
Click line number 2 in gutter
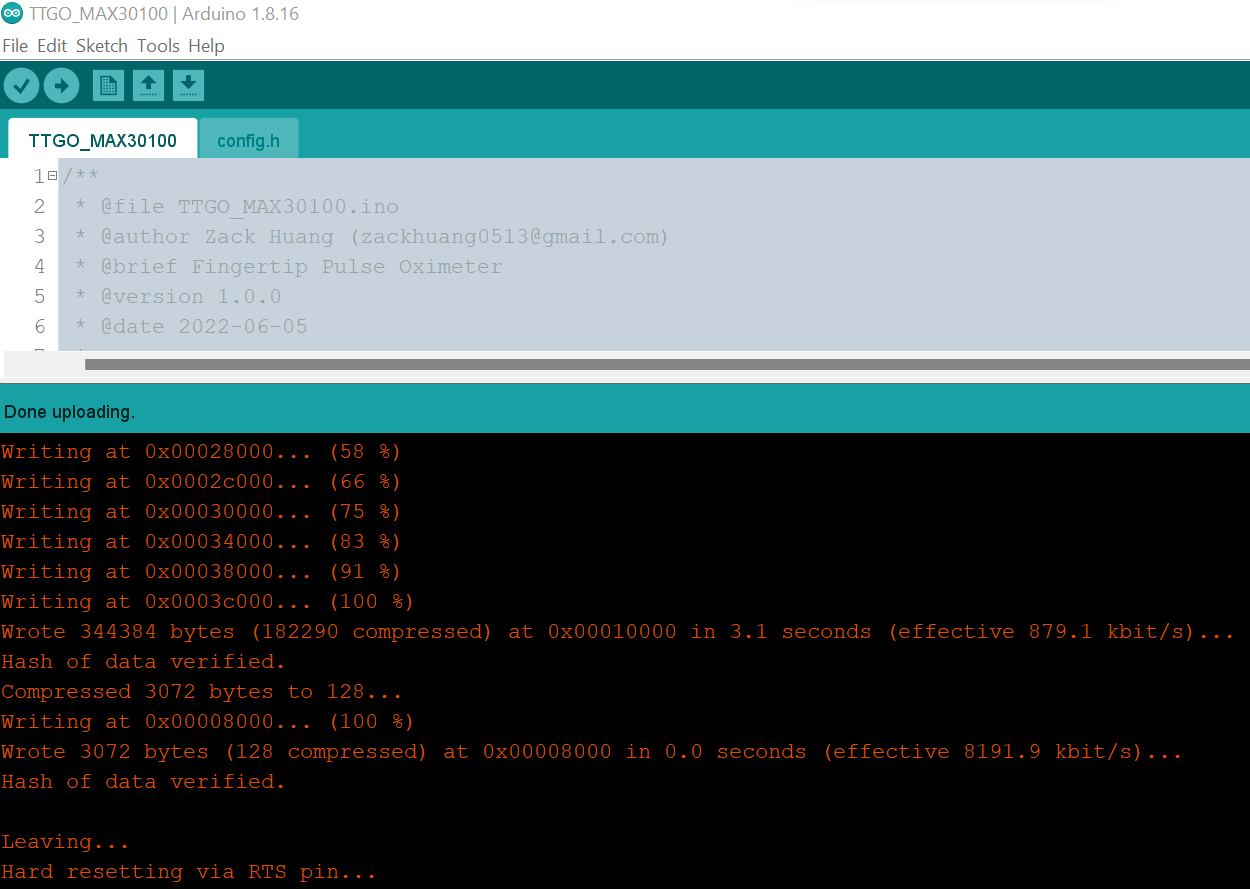39,207
